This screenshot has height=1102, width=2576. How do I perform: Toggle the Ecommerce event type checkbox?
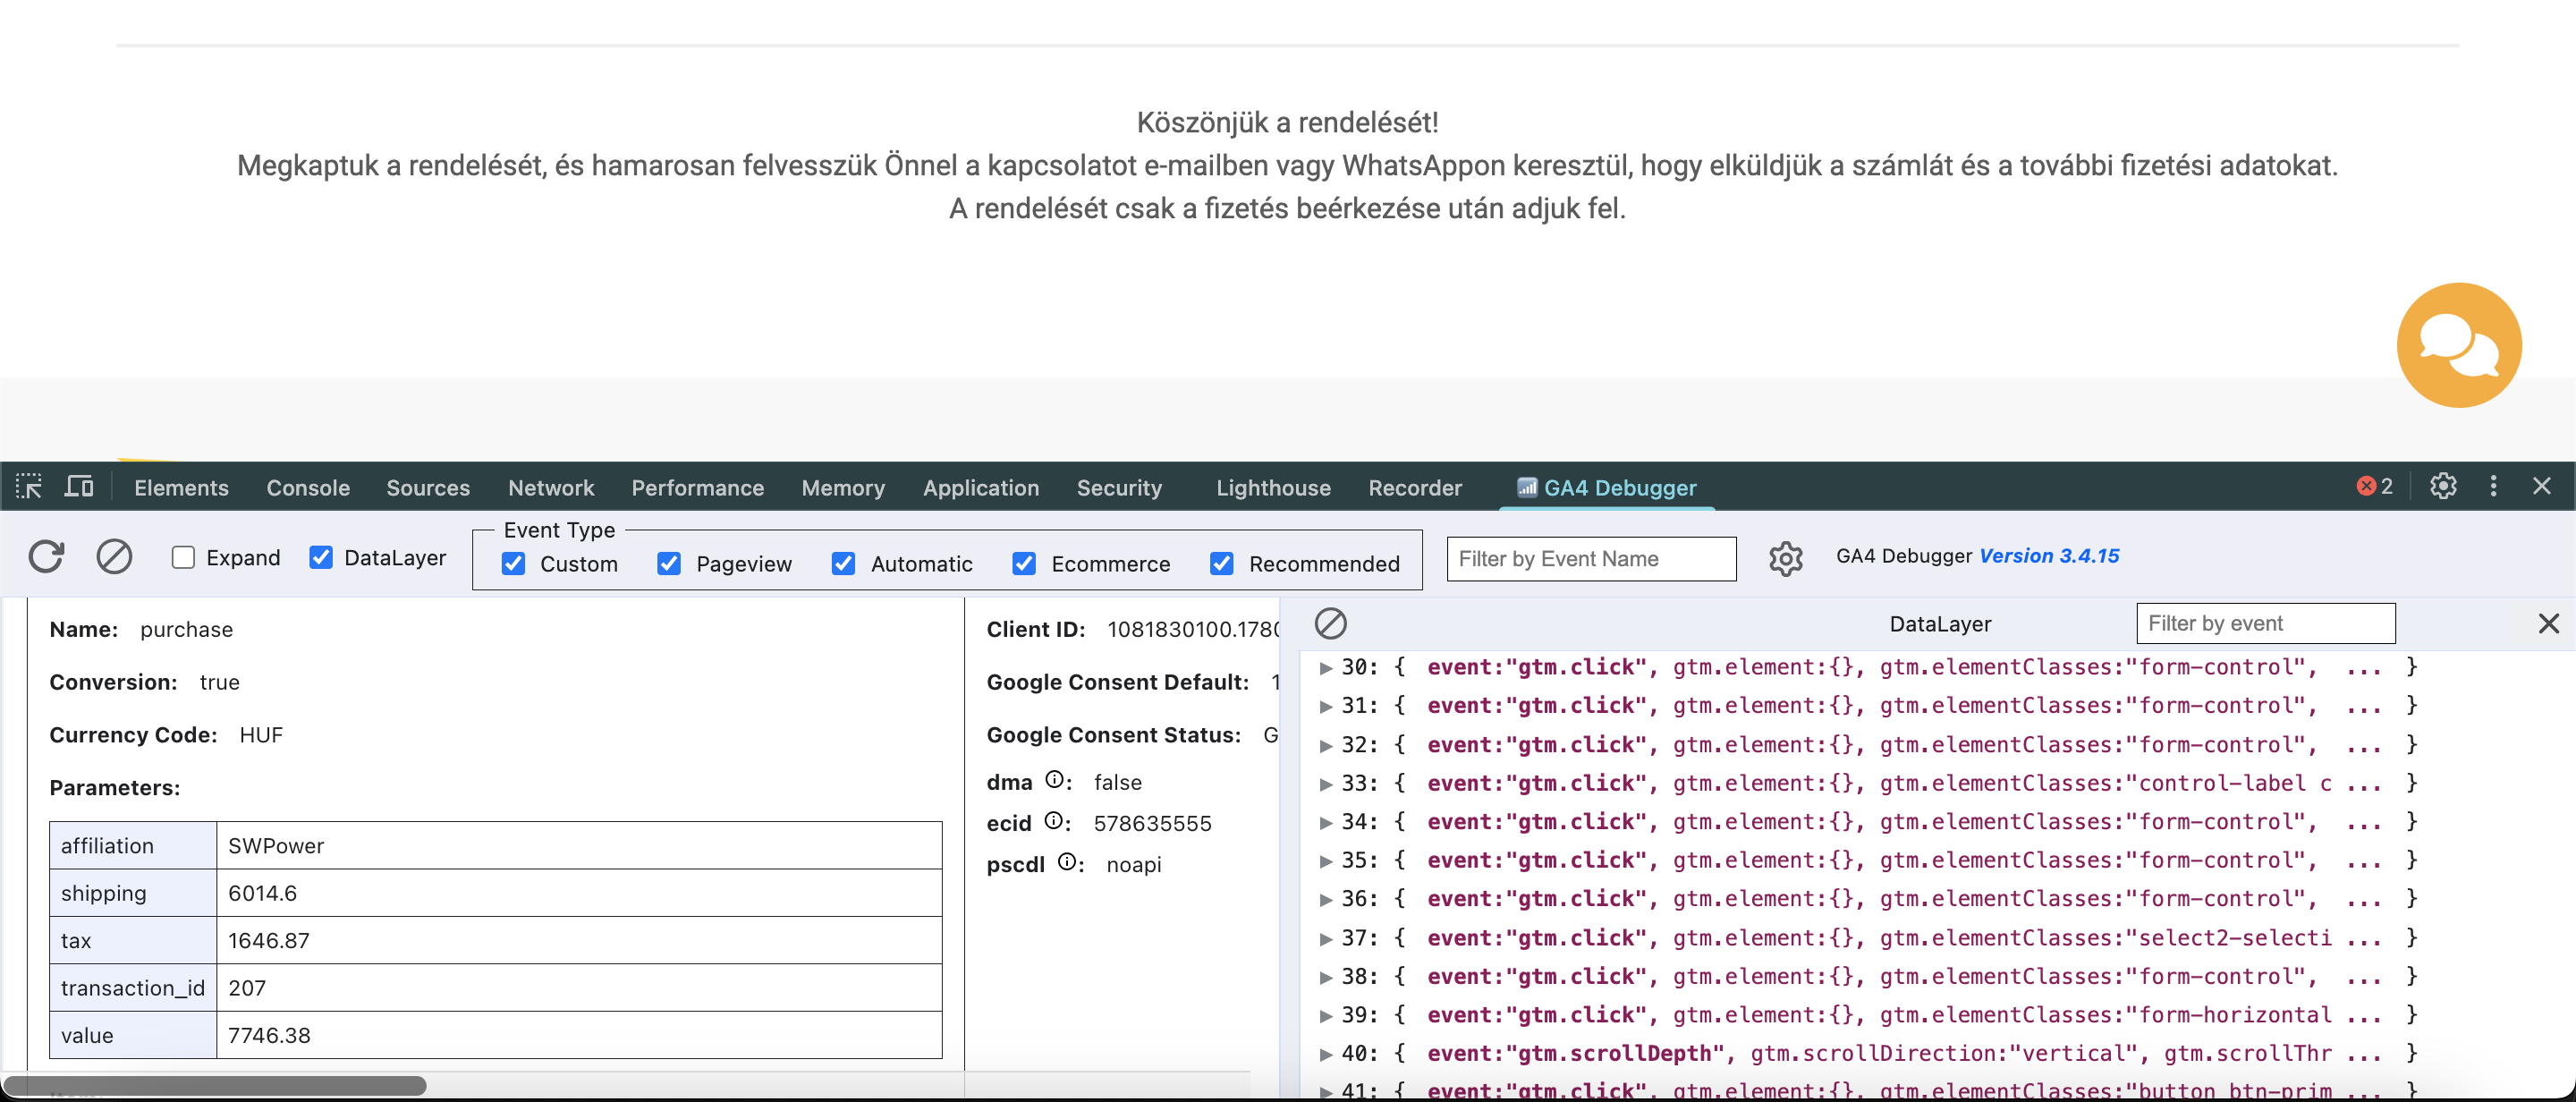click(1024, 564)
